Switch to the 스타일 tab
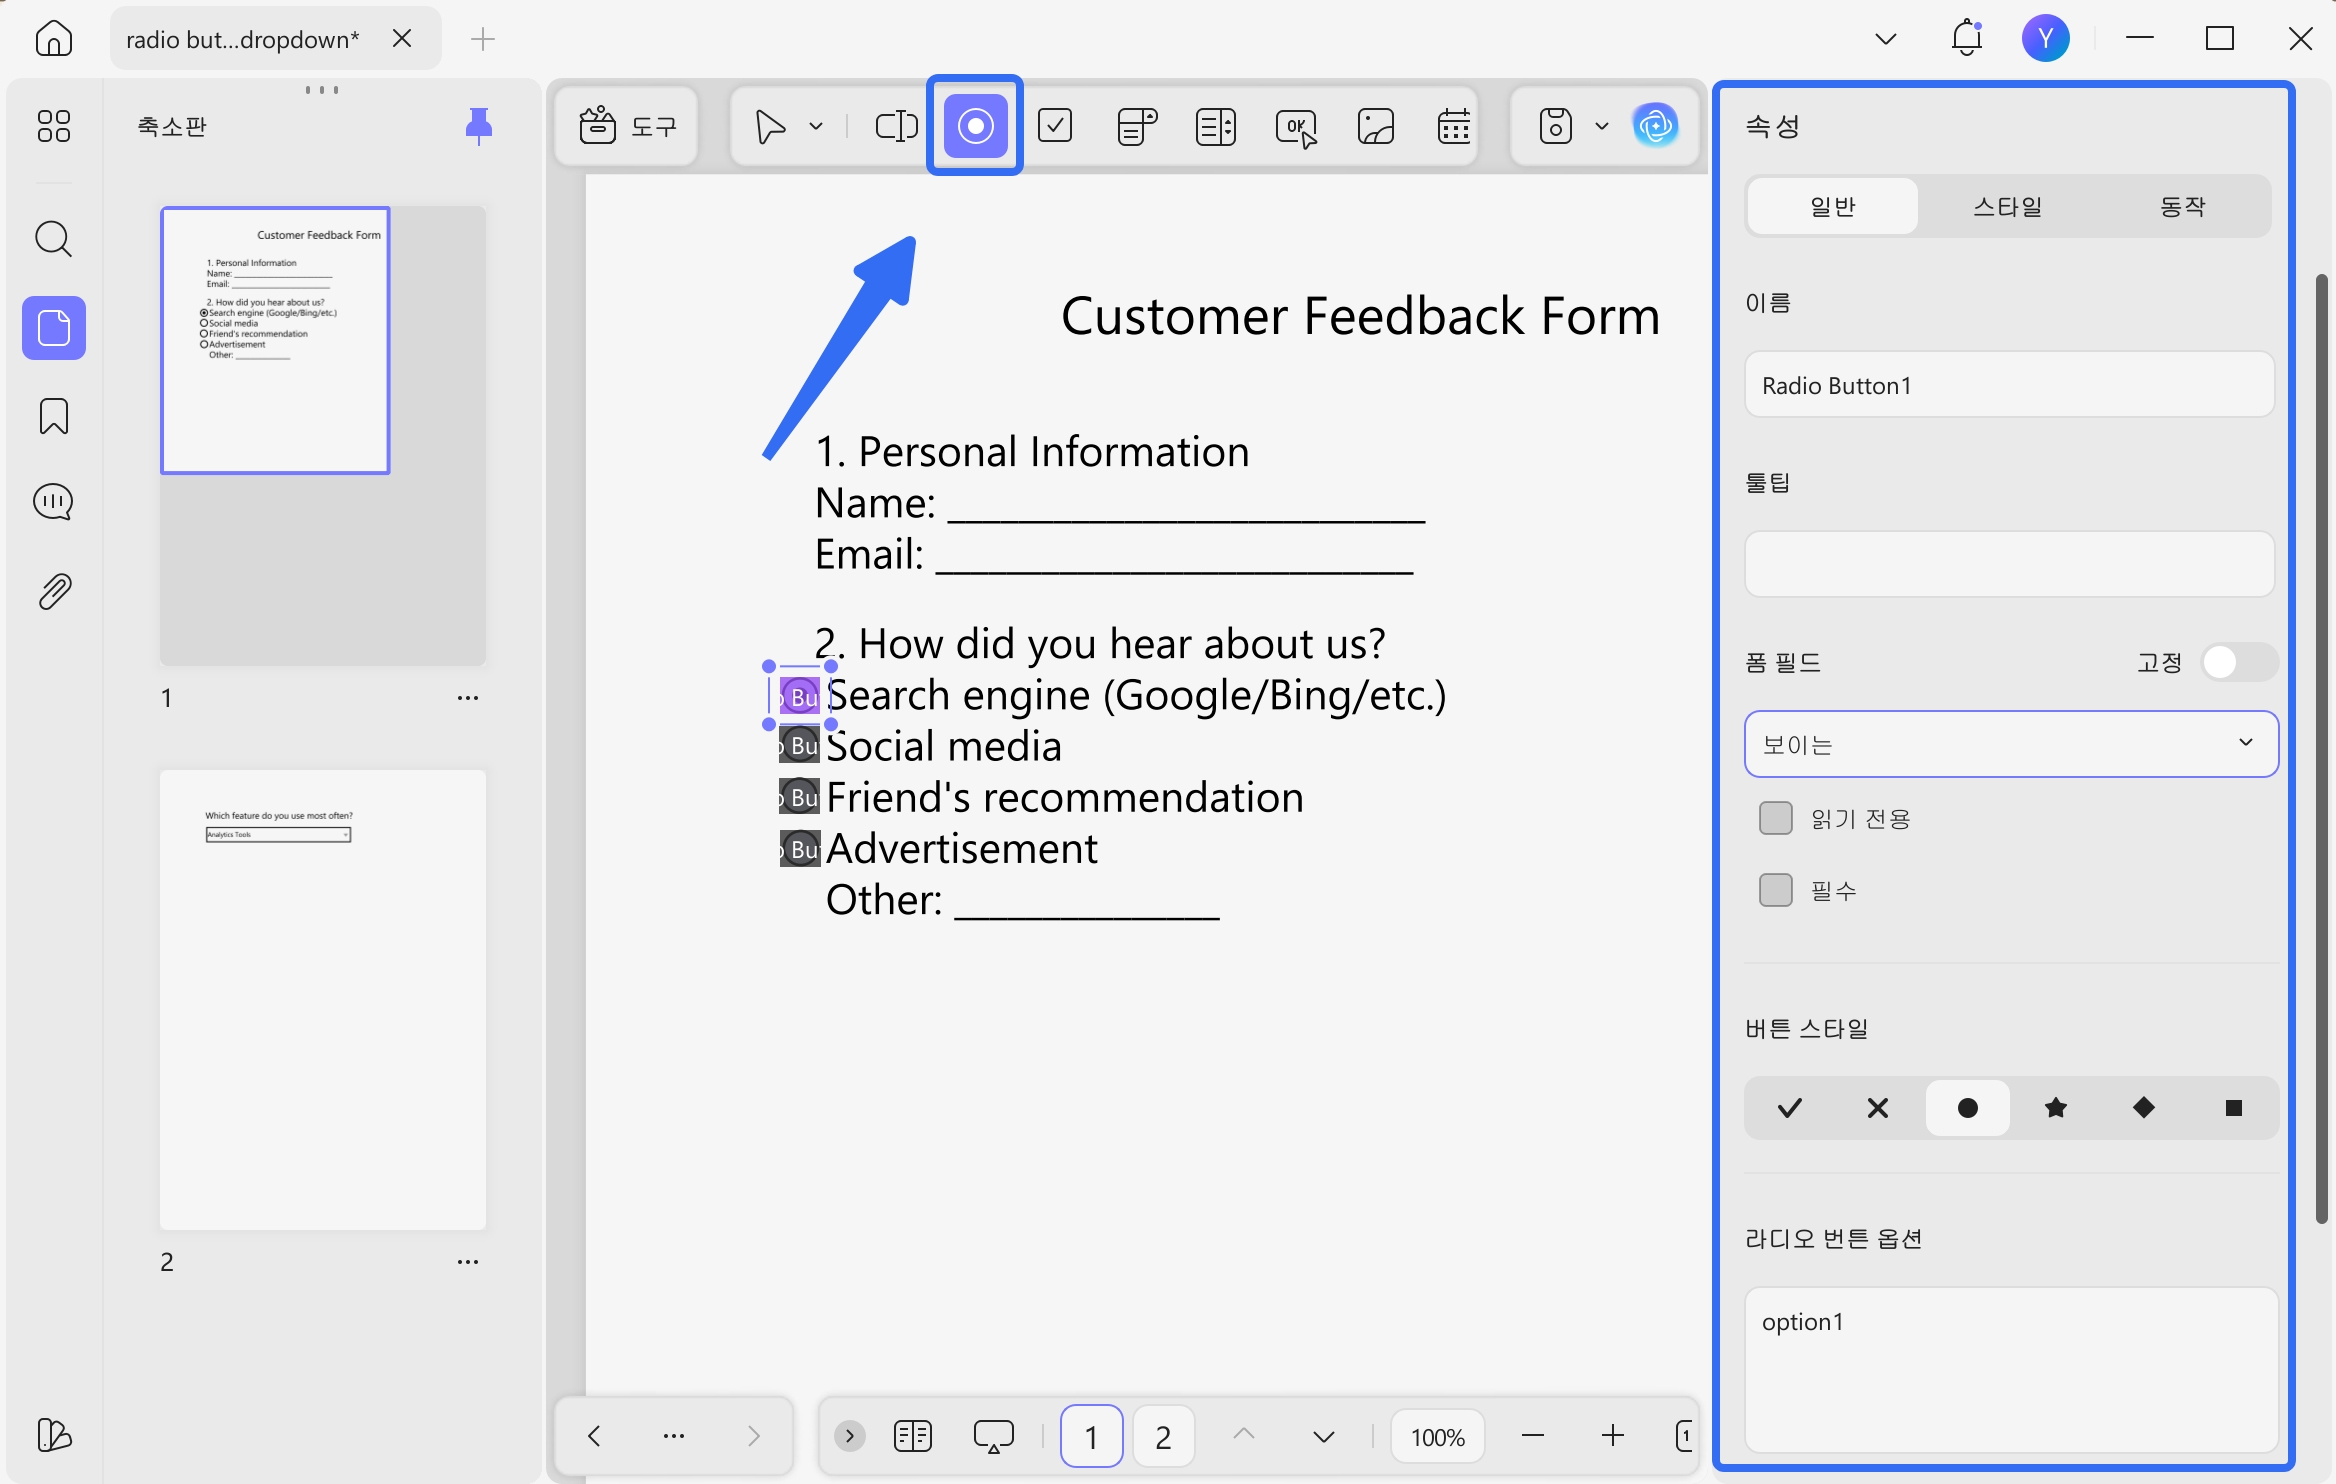The width and height of the screenshot is (2336, 1484). click(2008, 206)
